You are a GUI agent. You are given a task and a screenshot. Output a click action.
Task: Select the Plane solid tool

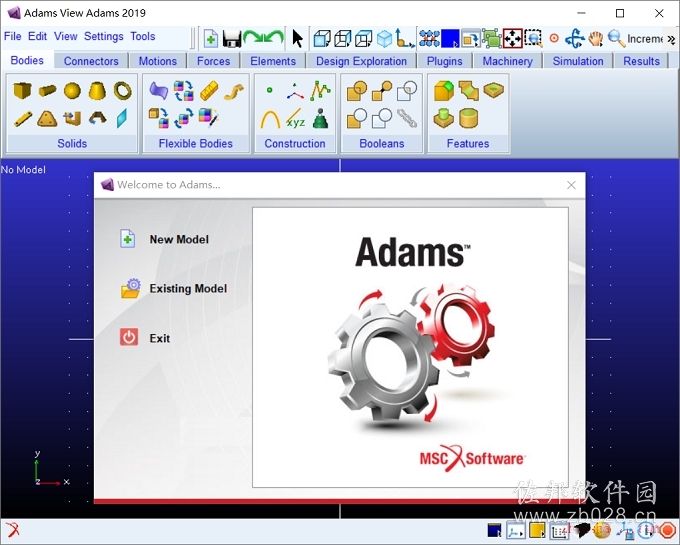pos(122,118)
